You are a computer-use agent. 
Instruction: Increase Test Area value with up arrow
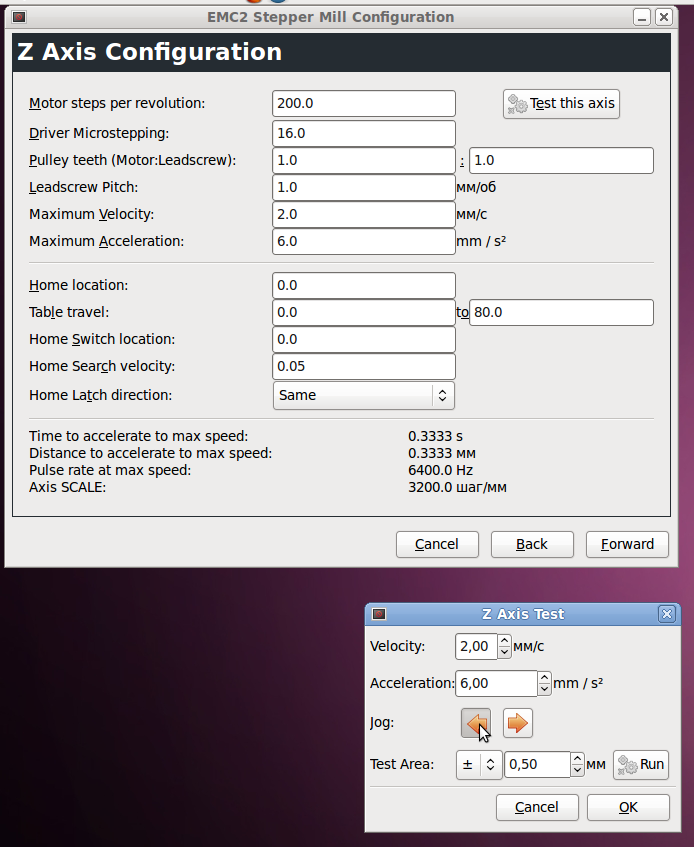click(x=577, y=758)
